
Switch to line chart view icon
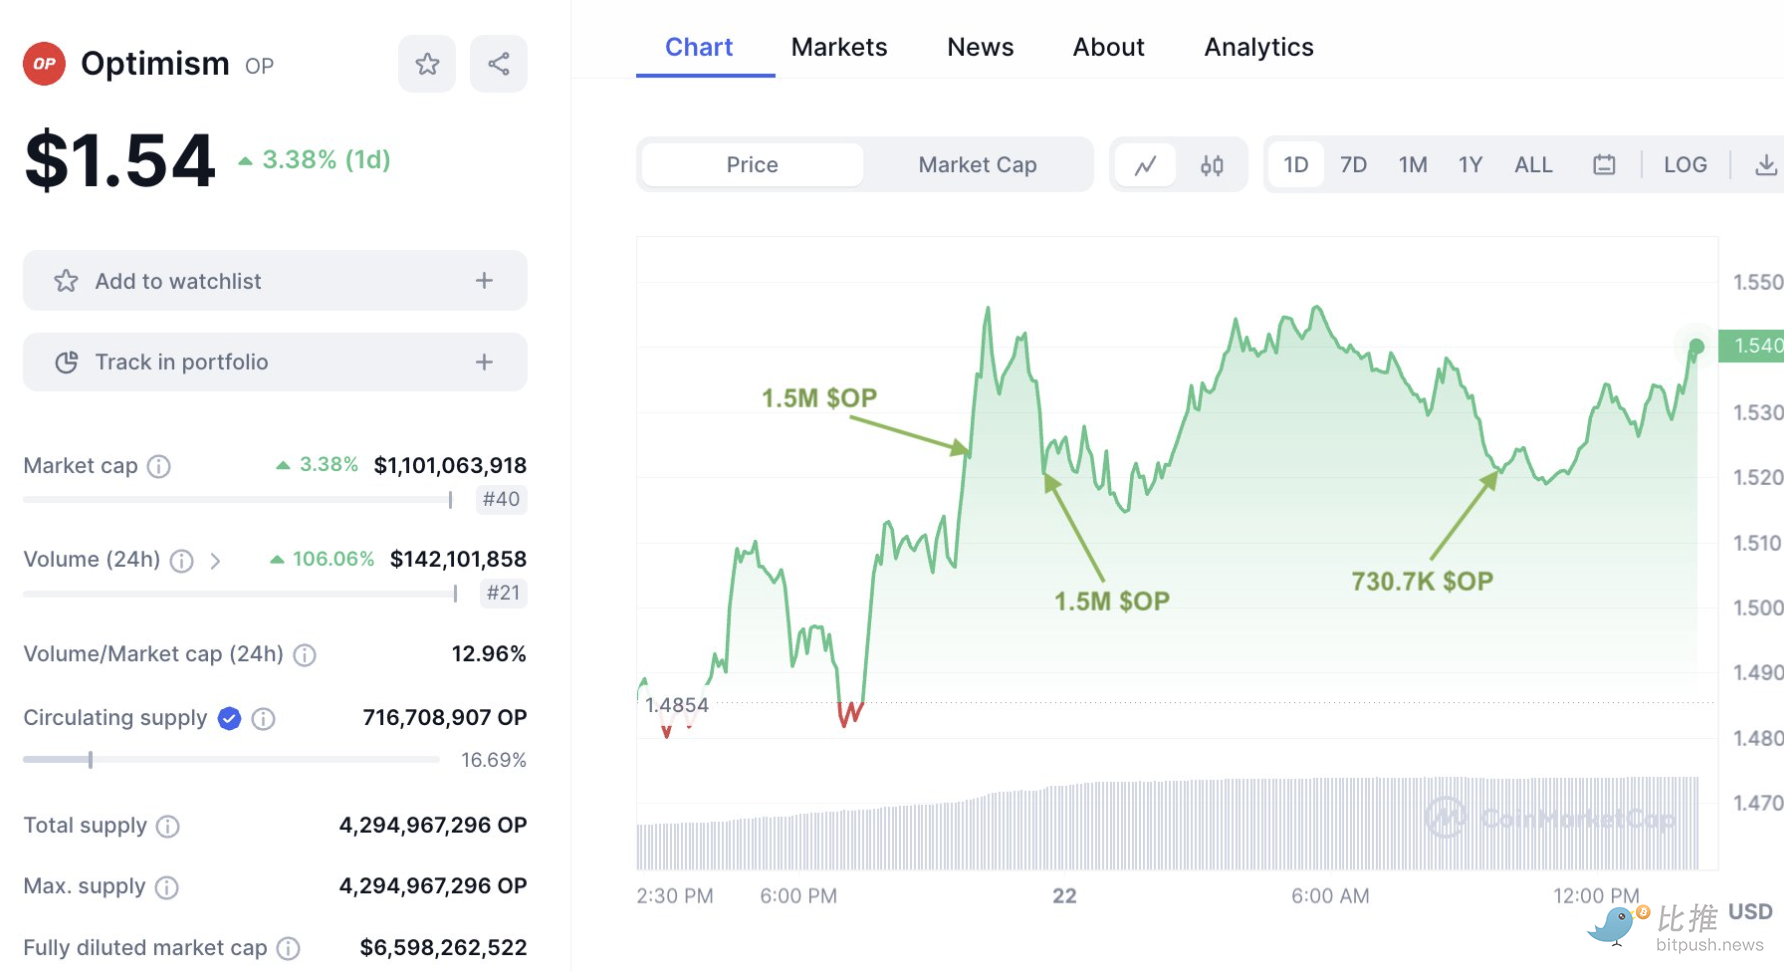1146,165
